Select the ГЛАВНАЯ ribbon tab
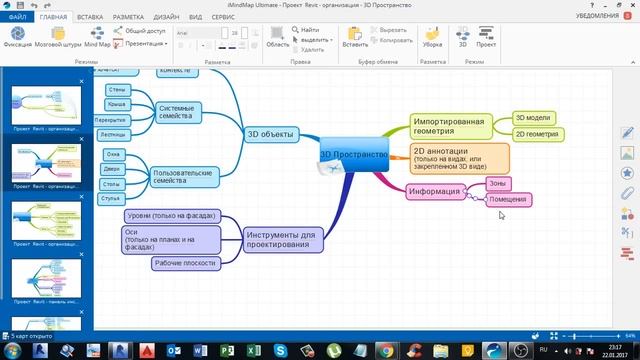The width and height of the screenshot is (640, 360). coord(53,17)
